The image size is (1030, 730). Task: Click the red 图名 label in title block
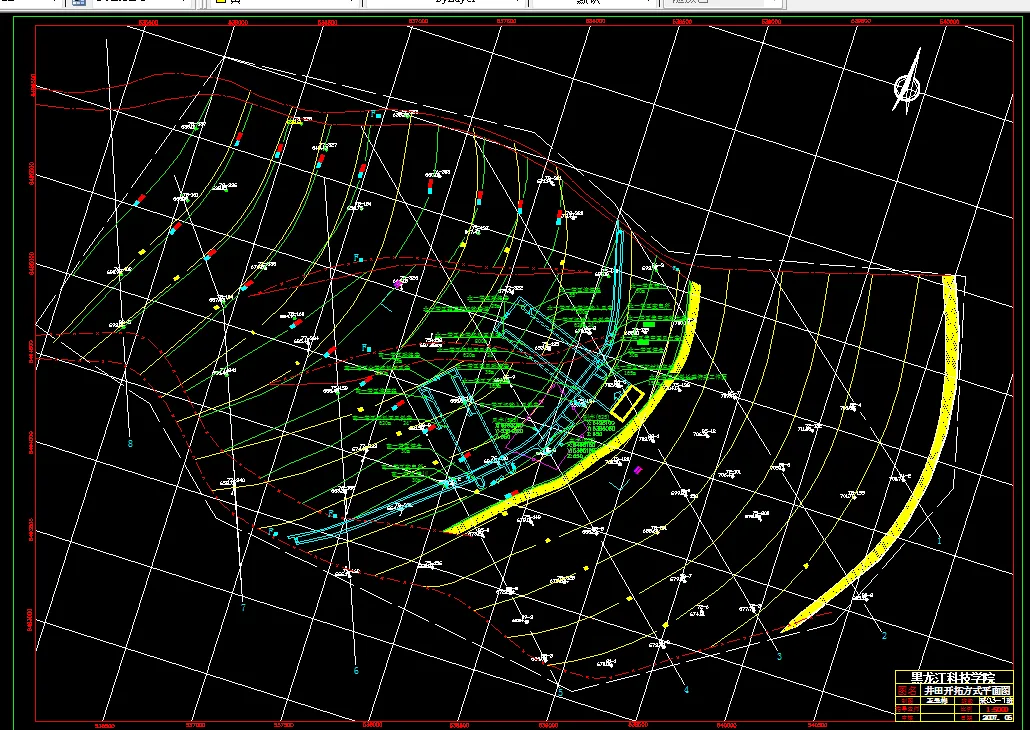coord(907,691)
